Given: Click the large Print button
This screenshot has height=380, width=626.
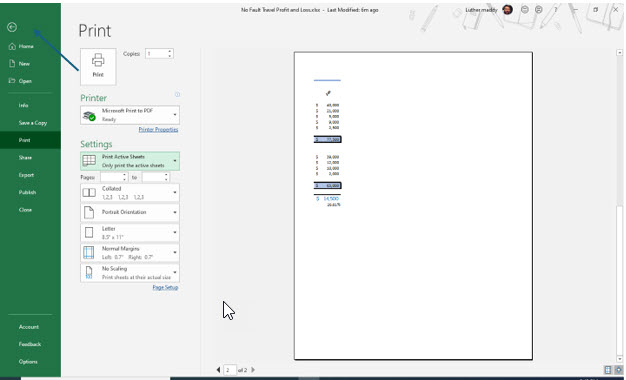Looking at the screenshot, I should 98,66.
